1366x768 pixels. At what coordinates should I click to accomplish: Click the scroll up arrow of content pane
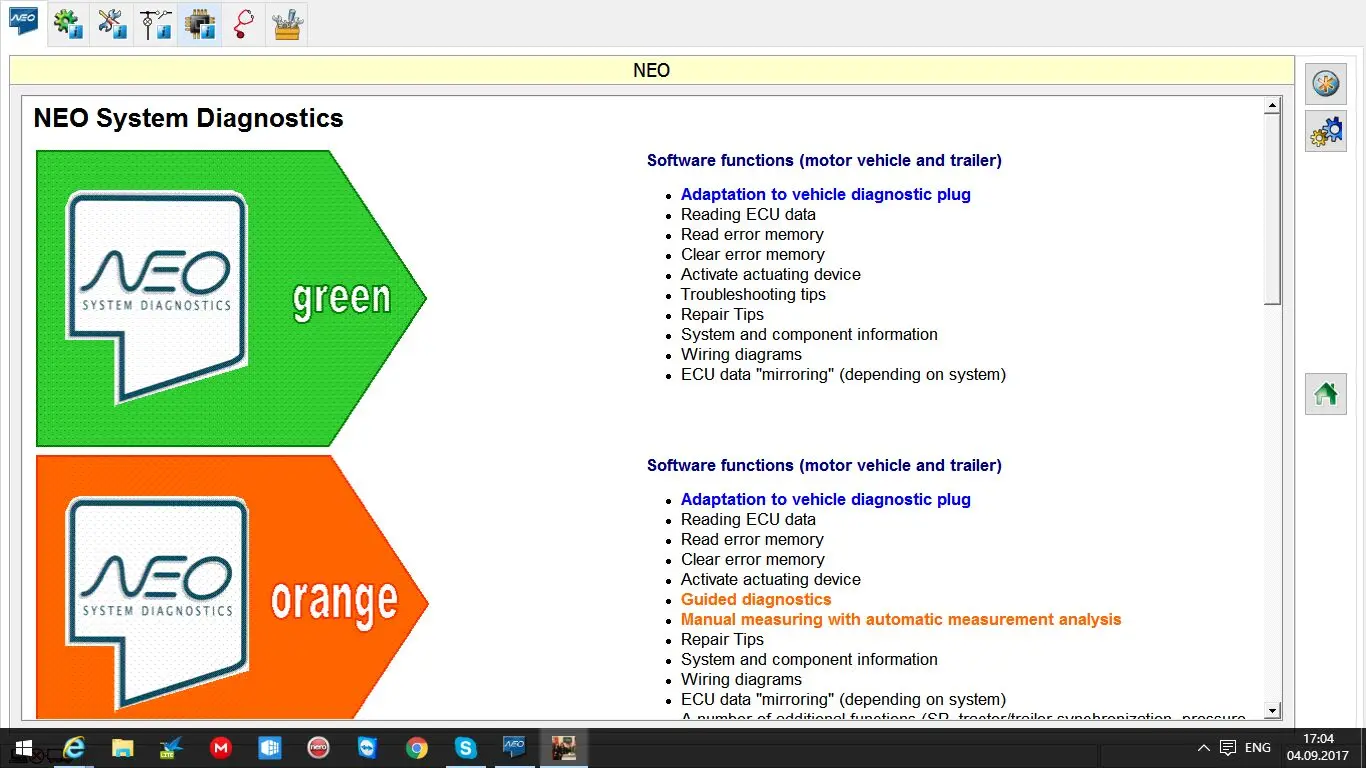[1273, 105]
